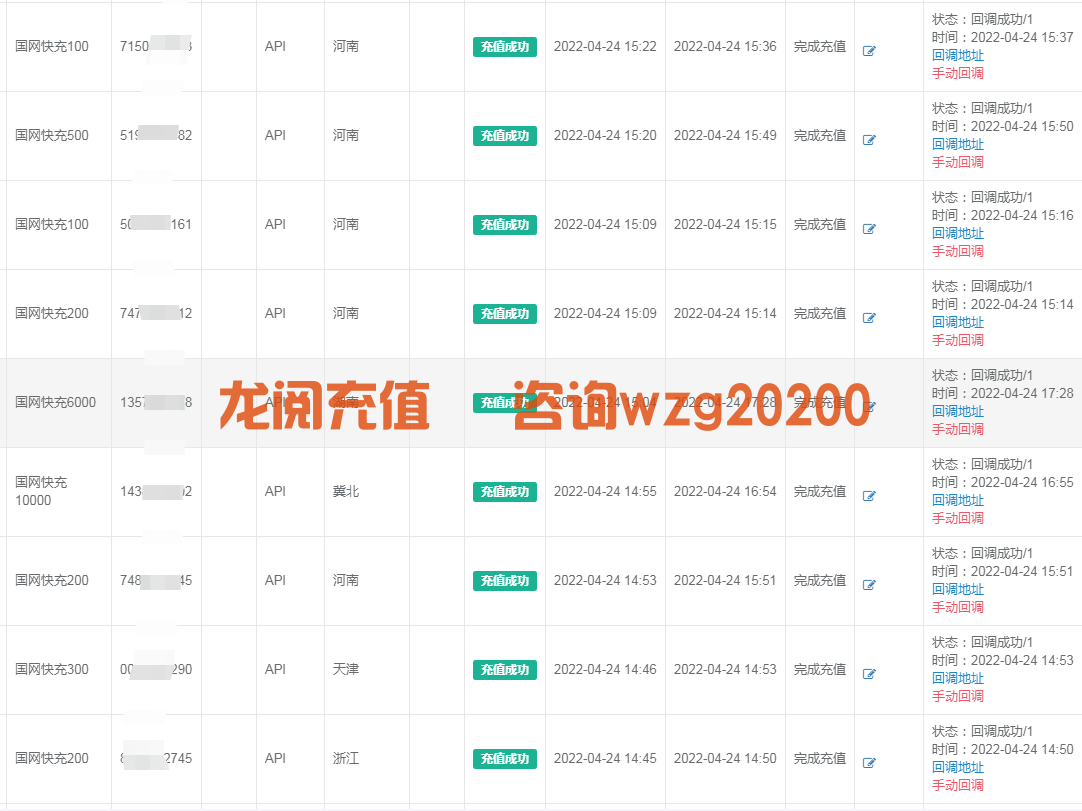Open 回调地址 for callback time 15:37
Screen dimensions: 1082x811
pos(958,55)
